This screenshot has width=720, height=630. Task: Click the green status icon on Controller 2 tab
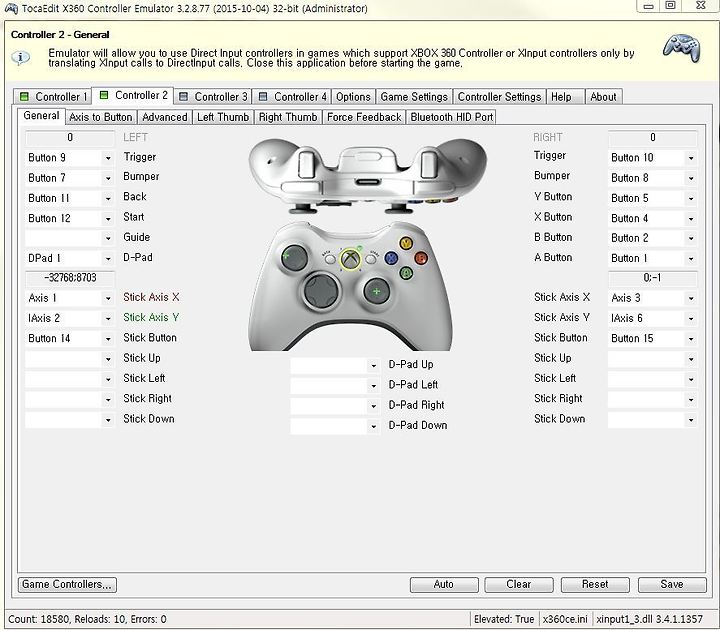coord(104,95)
